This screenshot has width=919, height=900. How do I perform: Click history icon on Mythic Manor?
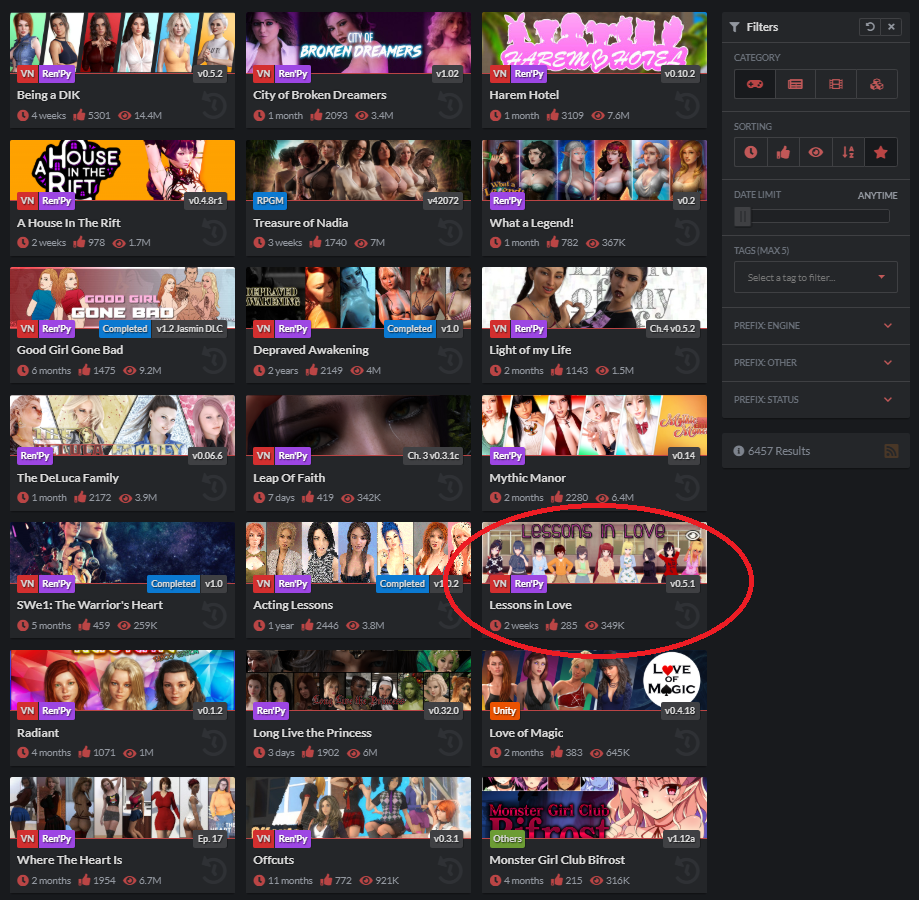(687, 488)
